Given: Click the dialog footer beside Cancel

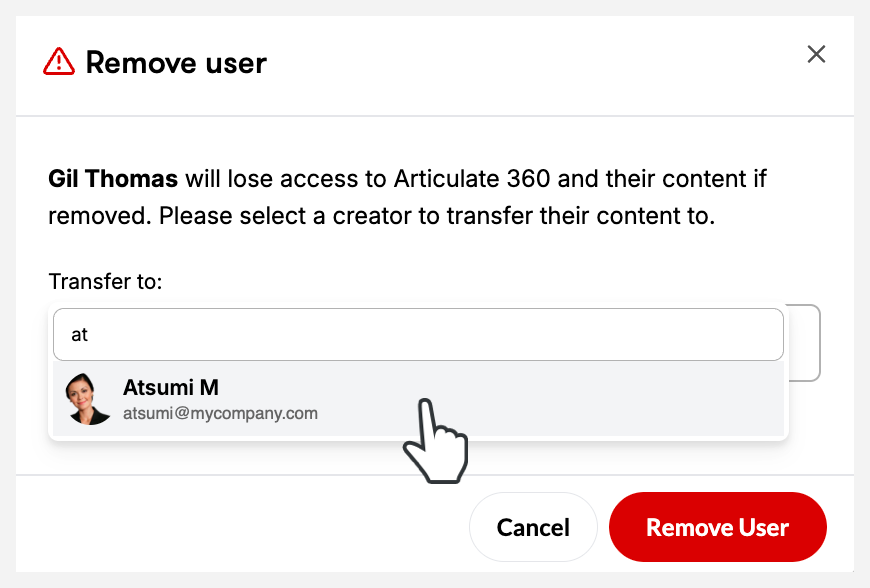Looking at the screenshot, I should pyautogui.click(x=250, y=527).
